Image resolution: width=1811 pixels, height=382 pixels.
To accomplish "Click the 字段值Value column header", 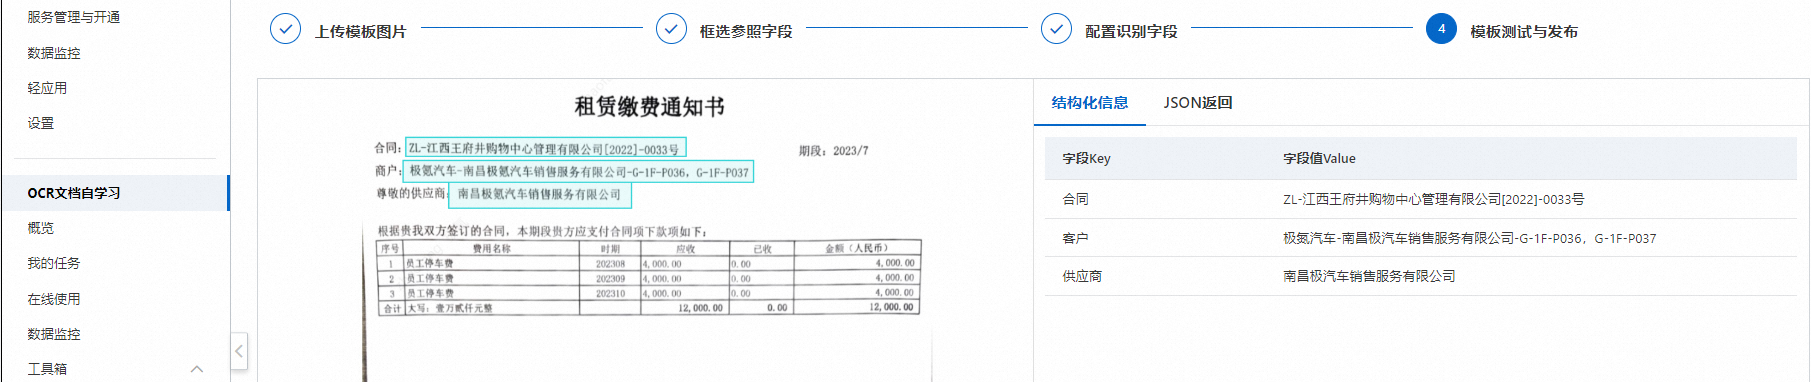I will [x=1319, y=158].
